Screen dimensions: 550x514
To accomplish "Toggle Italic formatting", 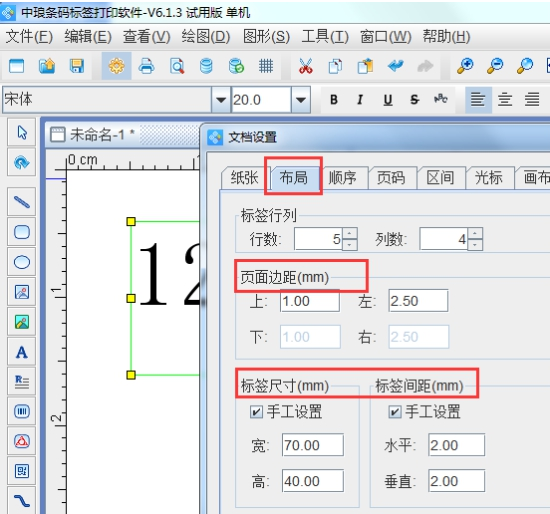I will [360, 100].
